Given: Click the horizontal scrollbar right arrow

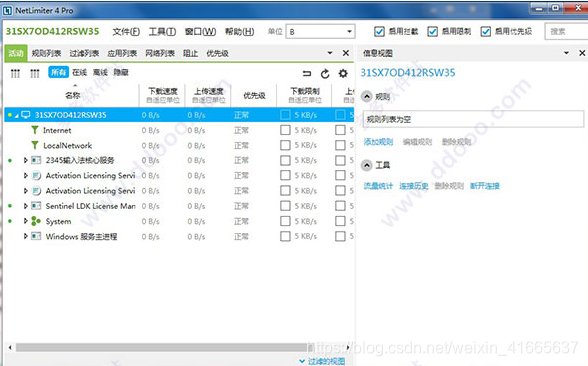Looking at the screenshot, I should (348, 348).
